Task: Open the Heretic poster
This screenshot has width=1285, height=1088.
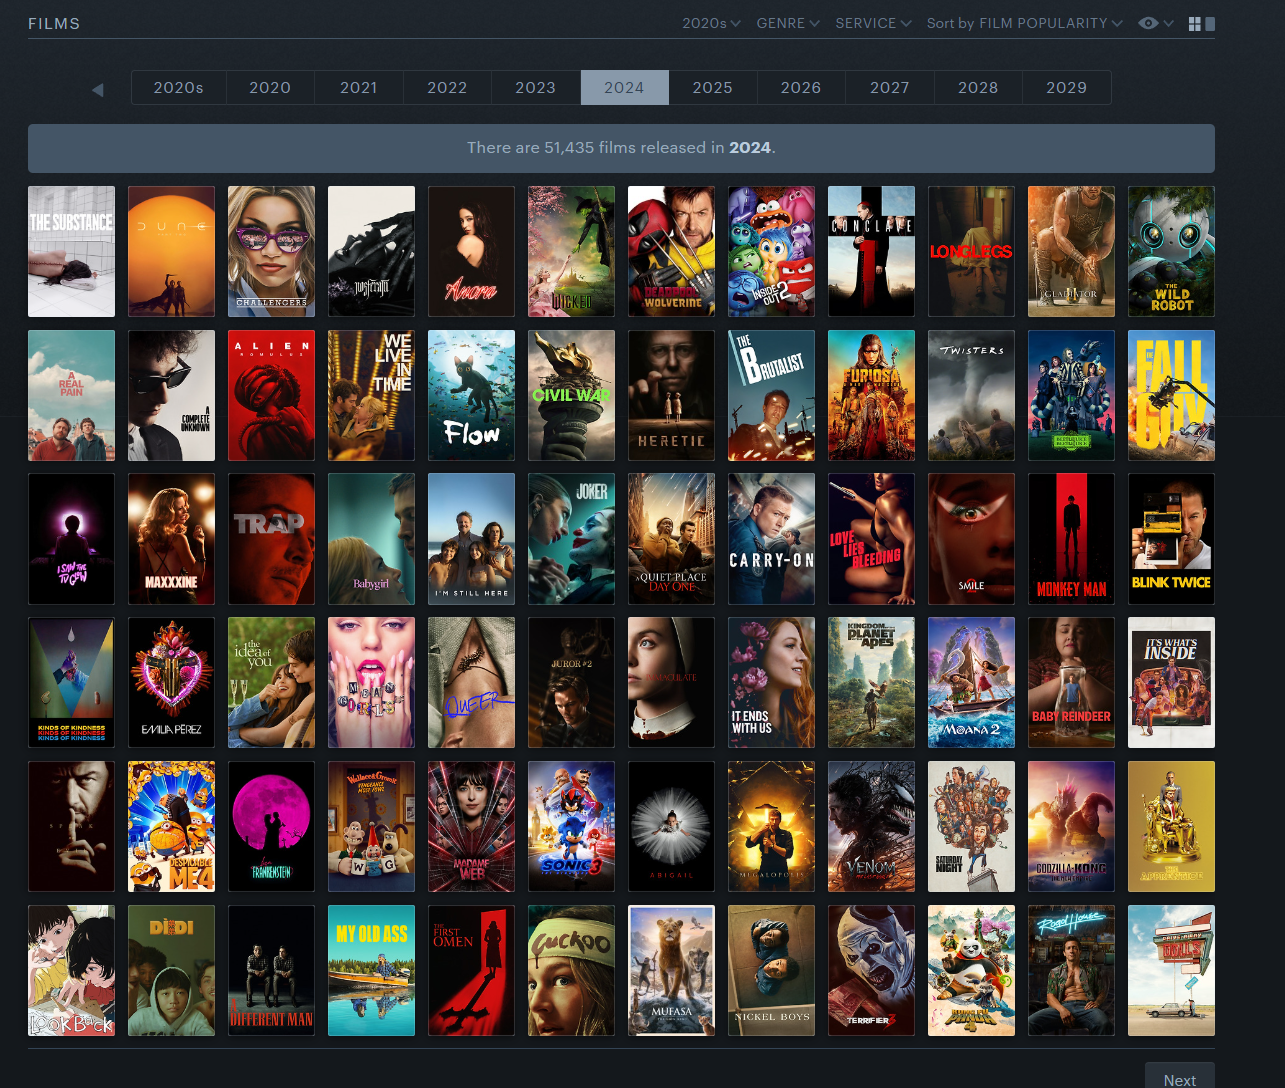Action: (671, 395)
